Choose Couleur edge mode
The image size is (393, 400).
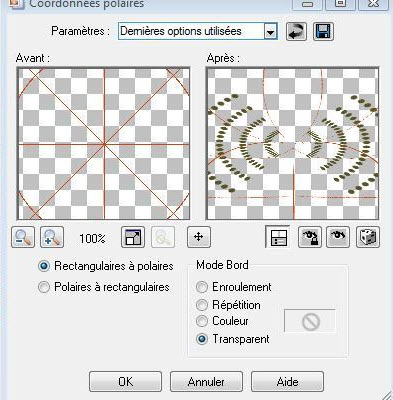coord(222,321)
